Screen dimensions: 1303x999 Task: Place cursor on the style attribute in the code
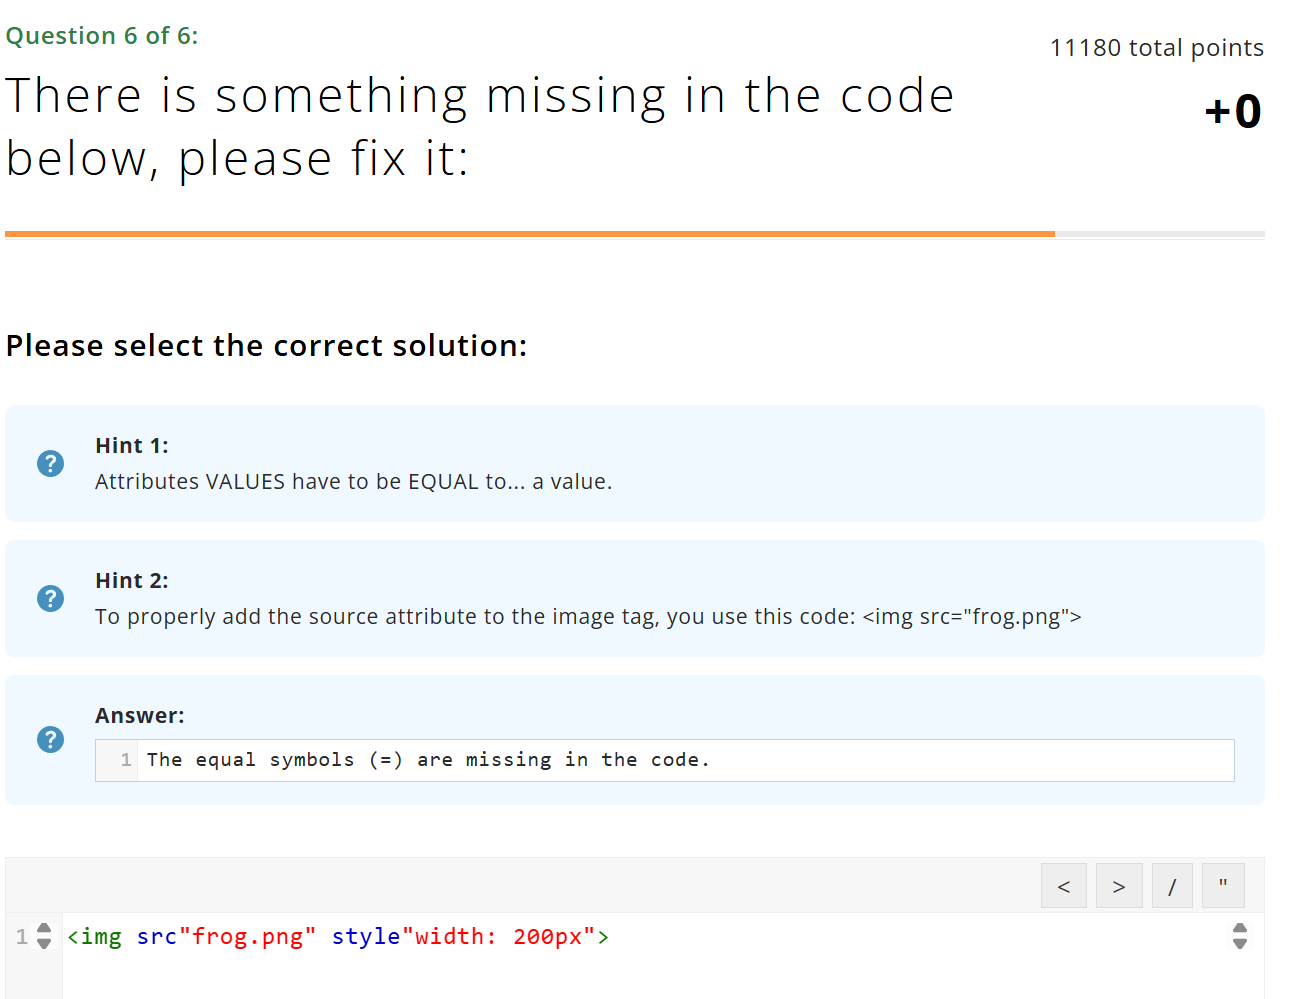(365, 937)
